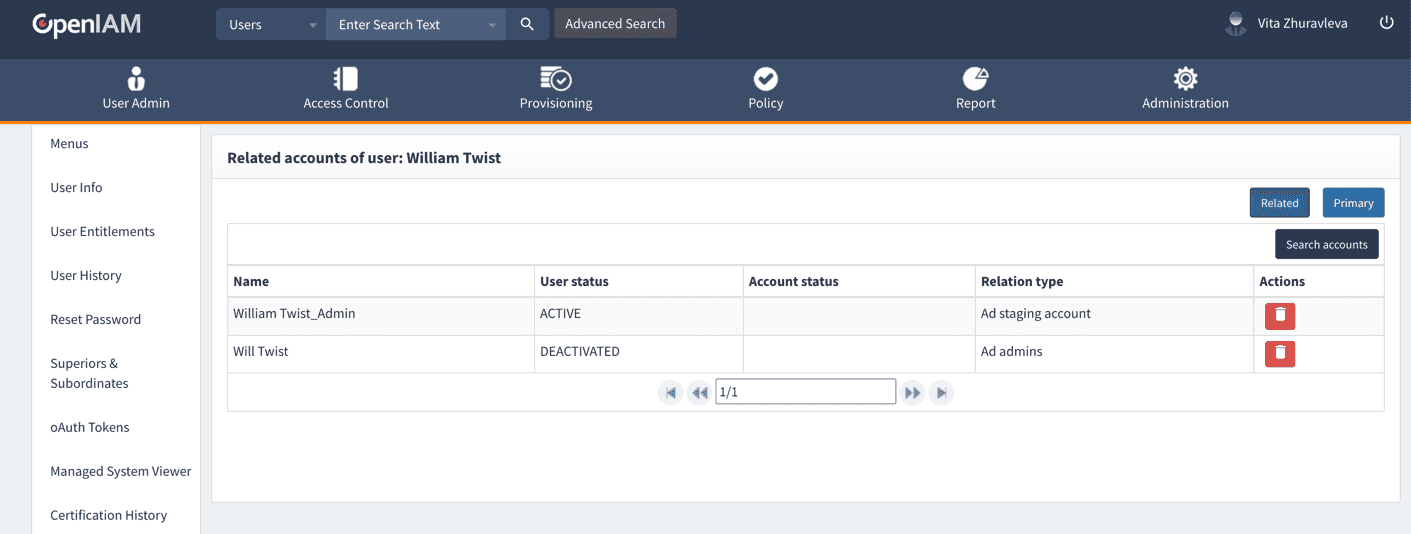The image size is (1411, 534).
Task: Click the magnifier search icon
Action: pos(527,24)
